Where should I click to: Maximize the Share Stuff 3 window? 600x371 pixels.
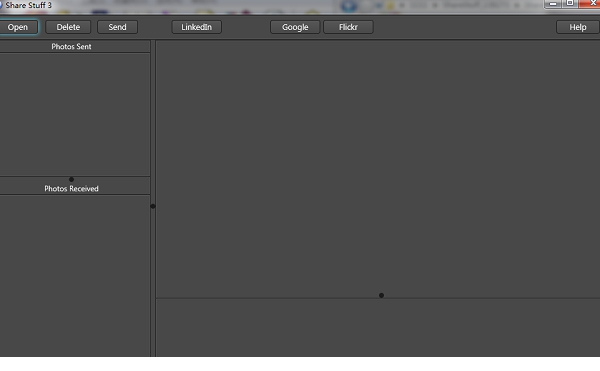point(570,3)
